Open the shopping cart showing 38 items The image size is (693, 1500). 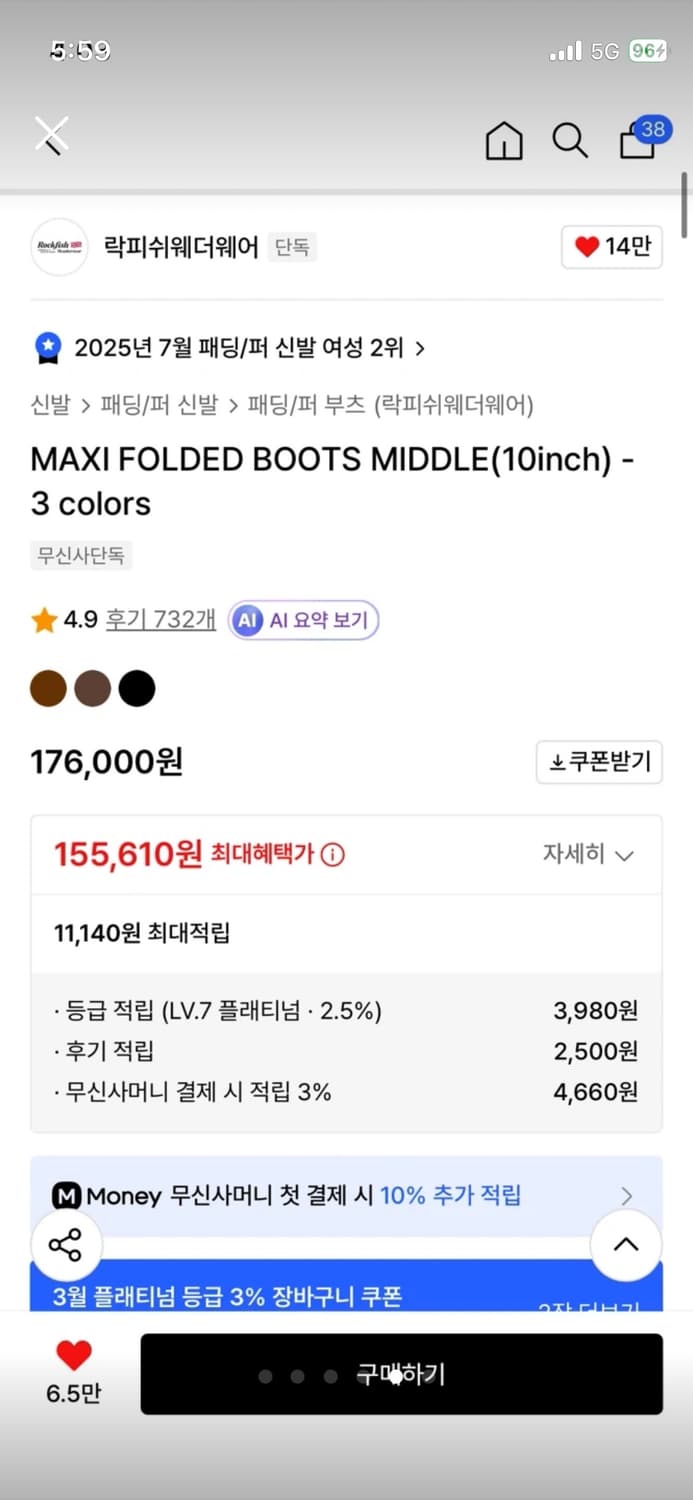tap(637, 141)
